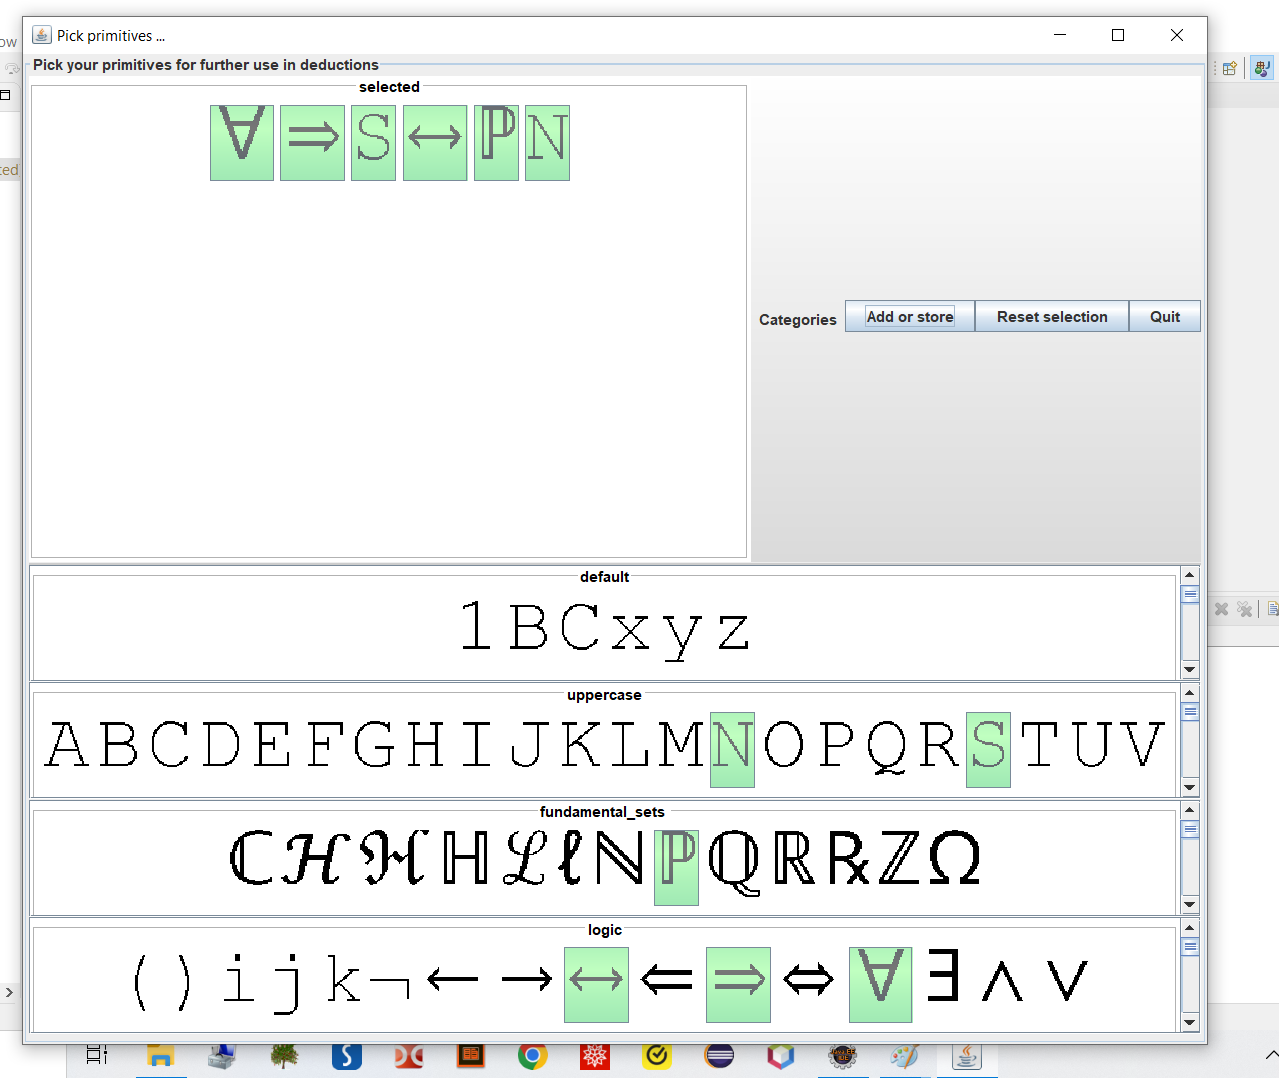Remove the ⇒ symbol from selected panel

[x=312, y=143]
